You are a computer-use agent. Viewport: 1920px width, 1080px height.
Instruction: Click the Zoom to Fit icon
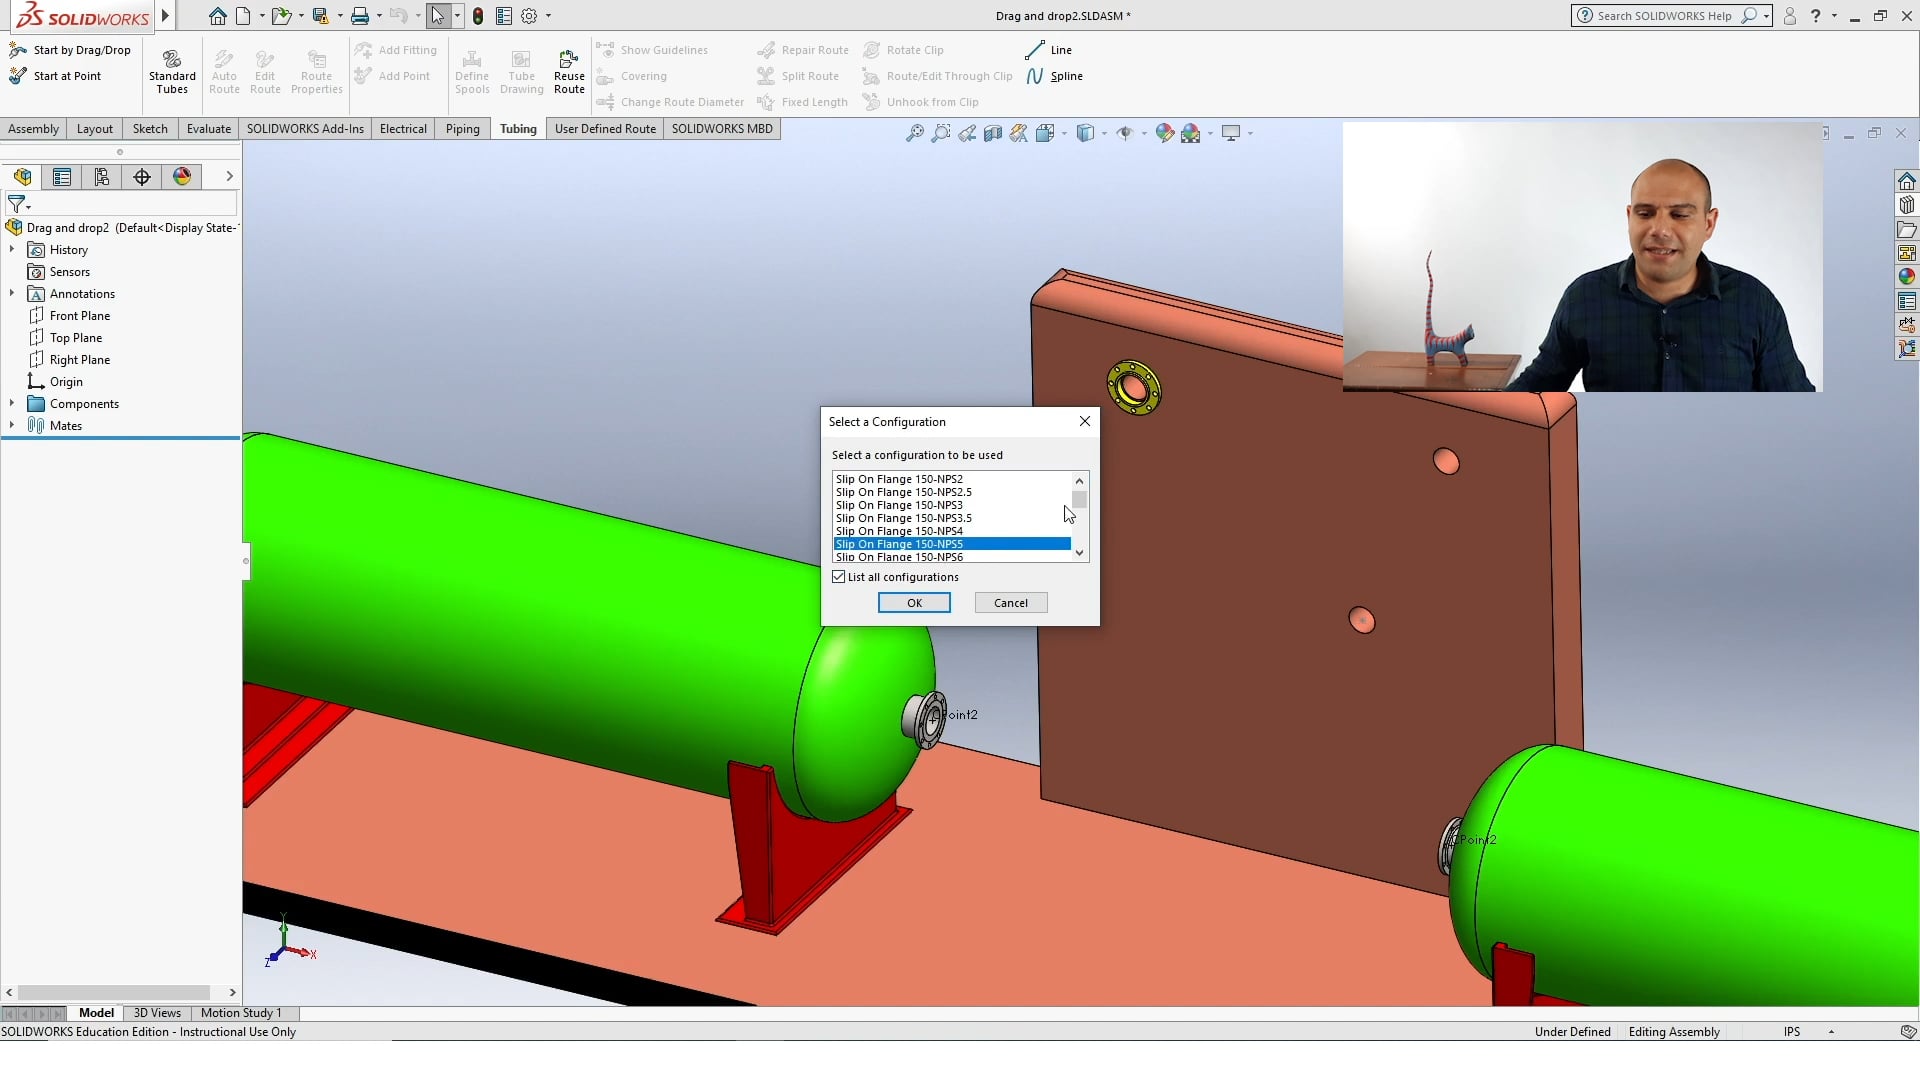914,133
